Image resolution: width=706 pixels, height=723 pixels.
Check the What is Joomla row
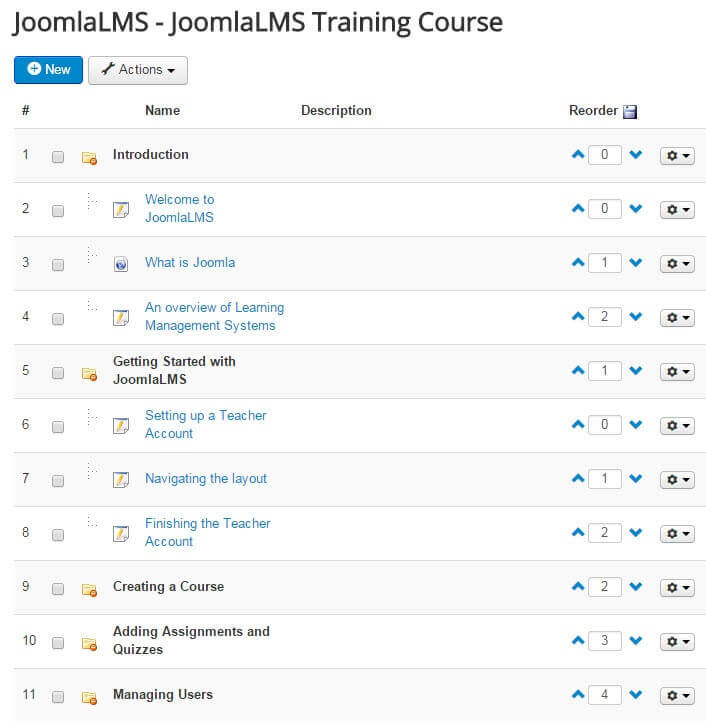(x=58, y=265)
